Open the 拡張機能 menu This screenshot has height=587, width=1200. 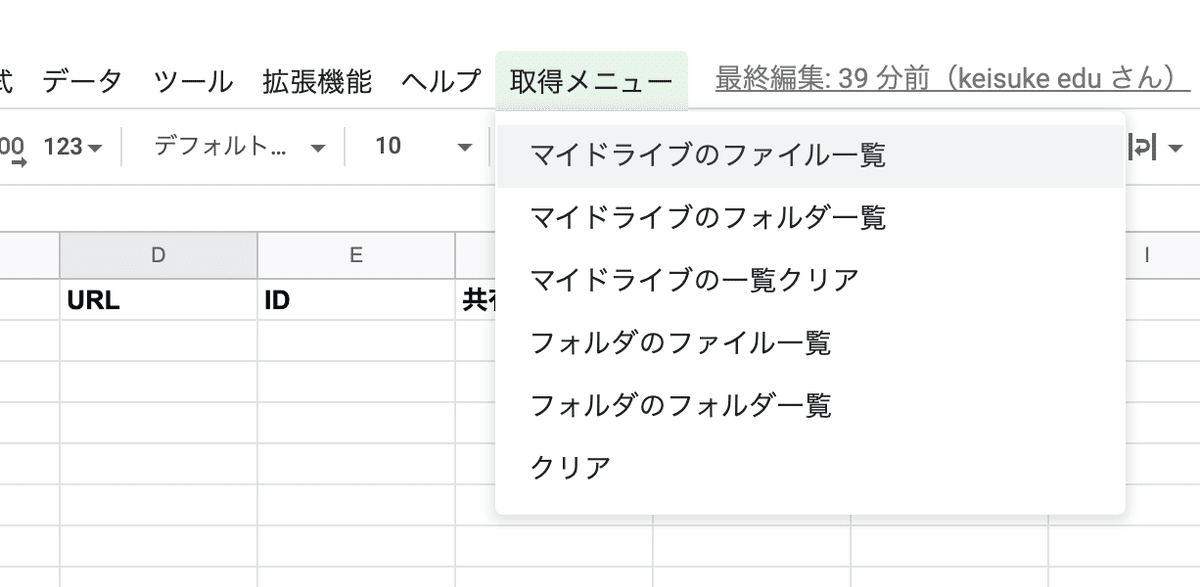(318, 78)
